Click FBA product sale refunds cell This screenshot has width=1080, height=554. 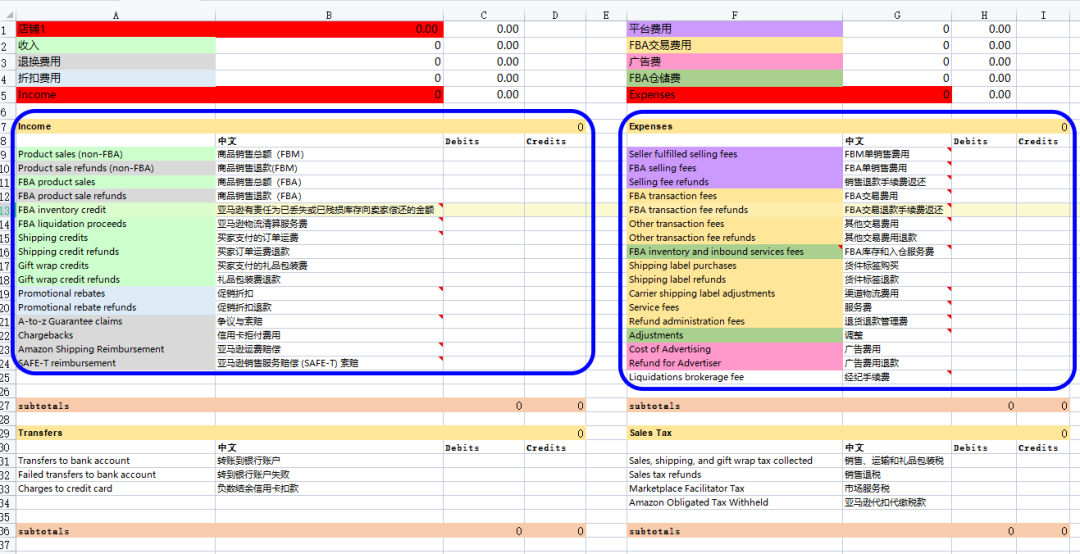(116, 196)
